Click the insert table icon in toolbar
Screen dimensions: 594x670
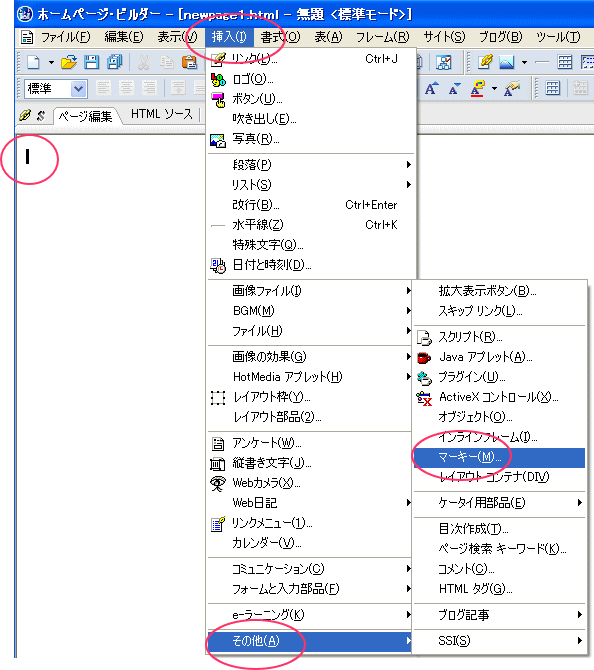coord(565,62)
